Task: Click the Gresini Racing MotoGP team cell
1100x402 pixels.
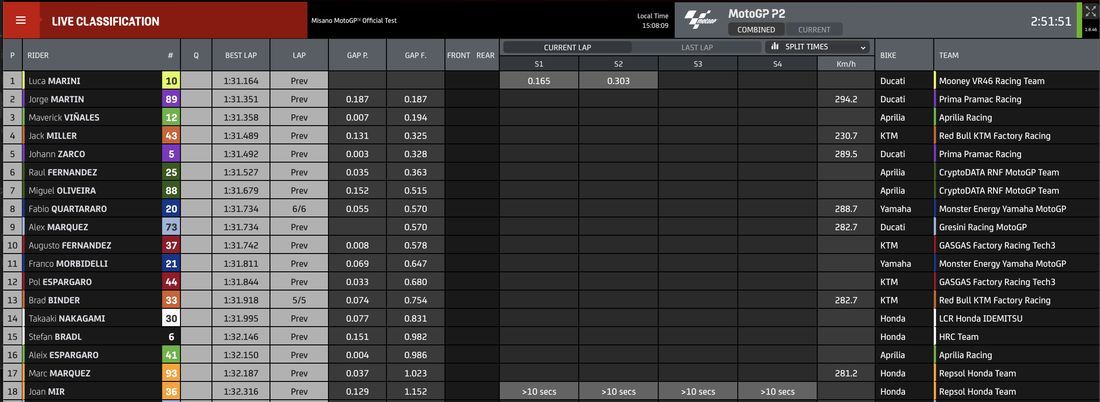Action: pos(1017,227)
